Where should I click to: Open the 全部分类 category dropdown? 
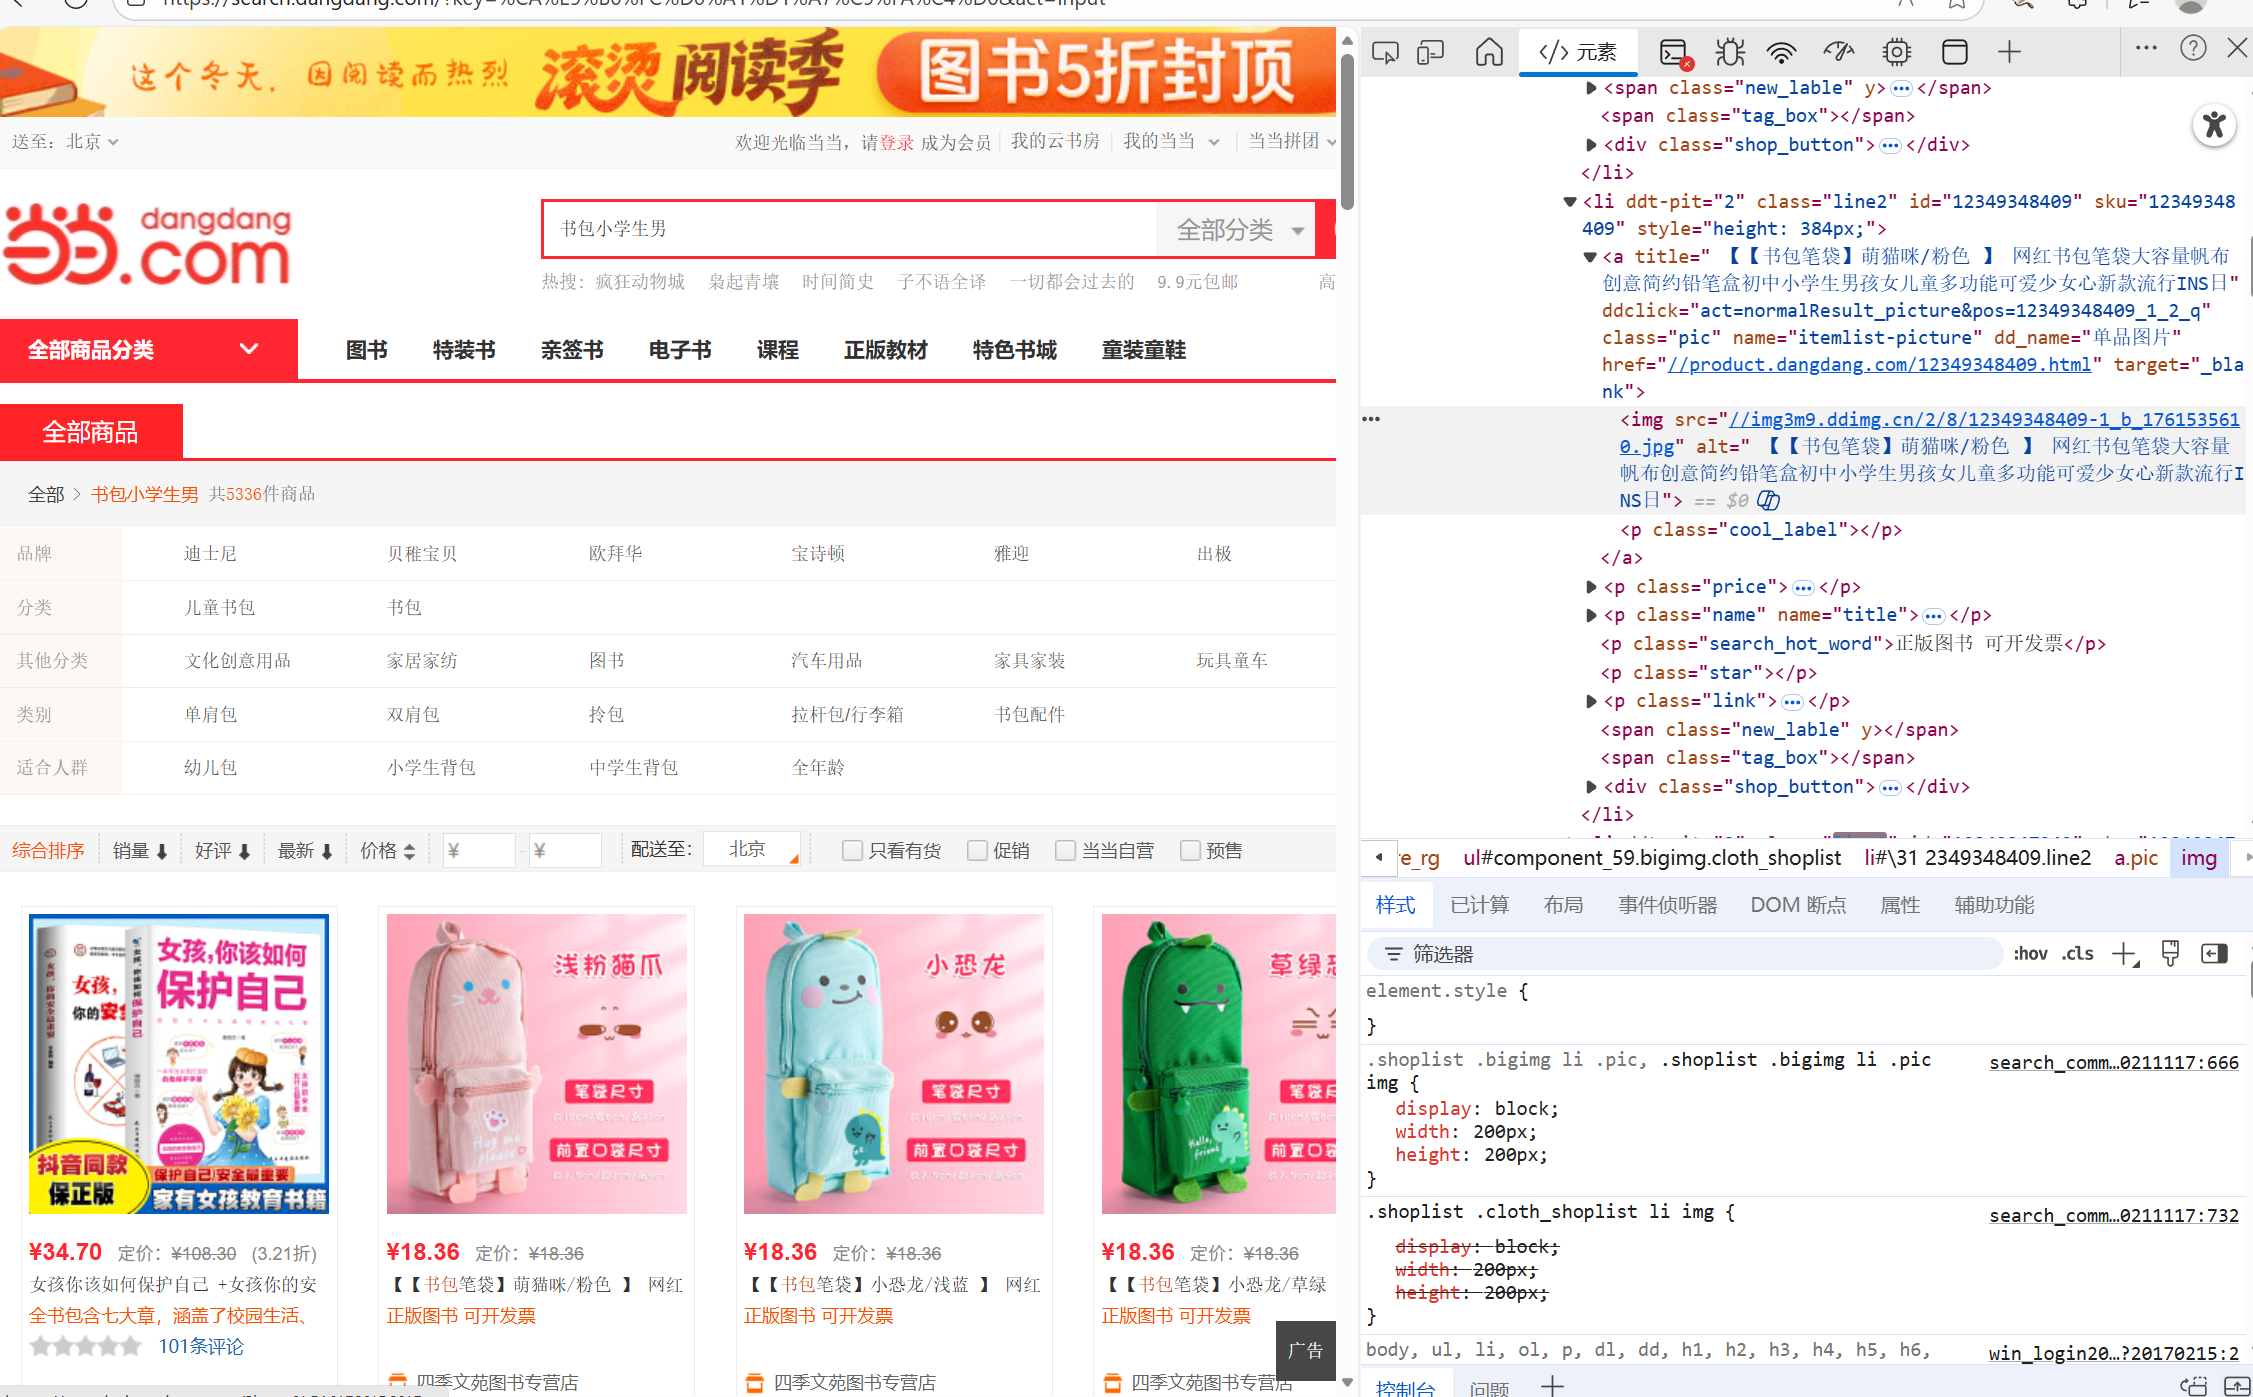pyautogui.click(x=1237, y=228)
